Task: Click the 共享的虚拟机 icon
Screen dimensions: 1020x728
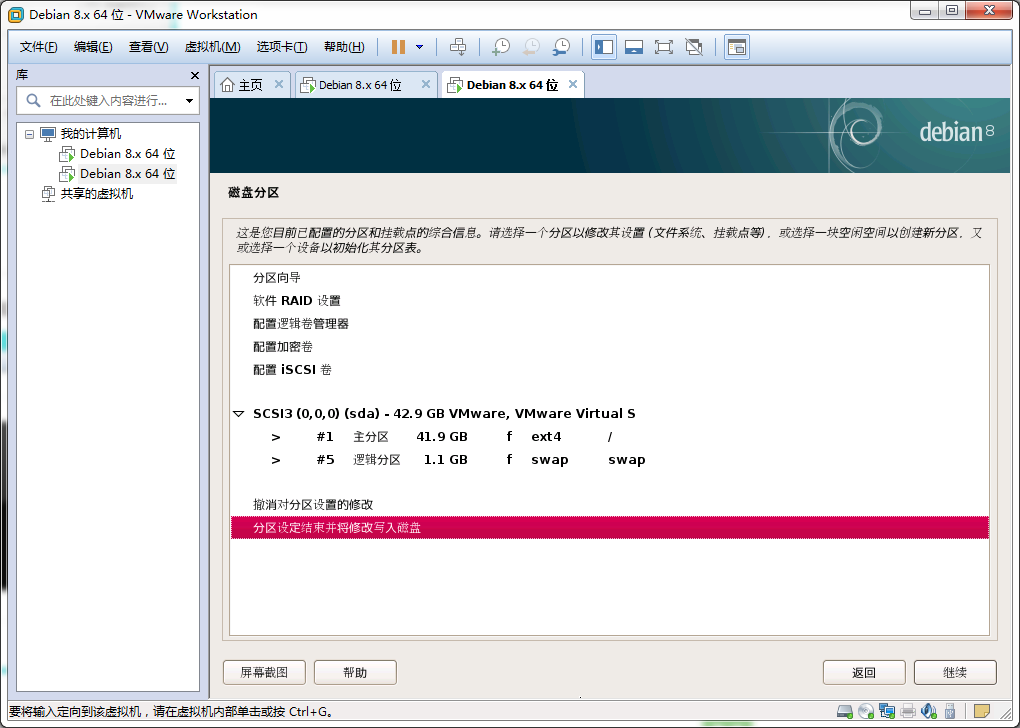Action: (48, 194)
